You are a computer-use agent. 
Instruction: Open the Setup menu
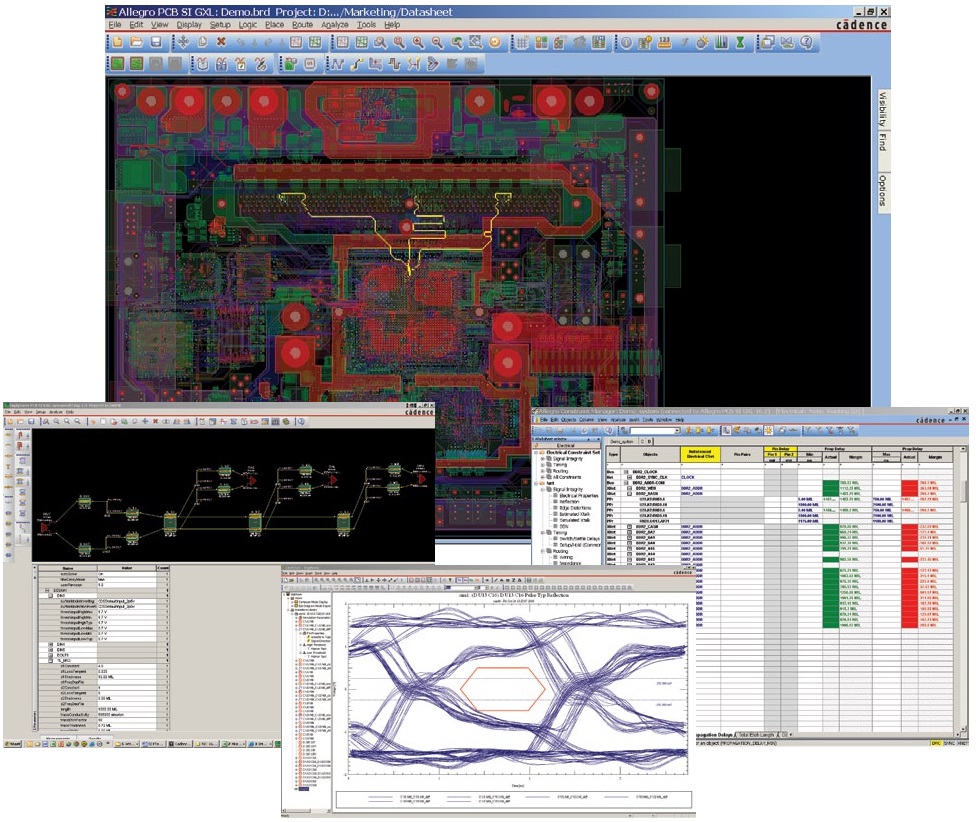click(x=220, y=24)
